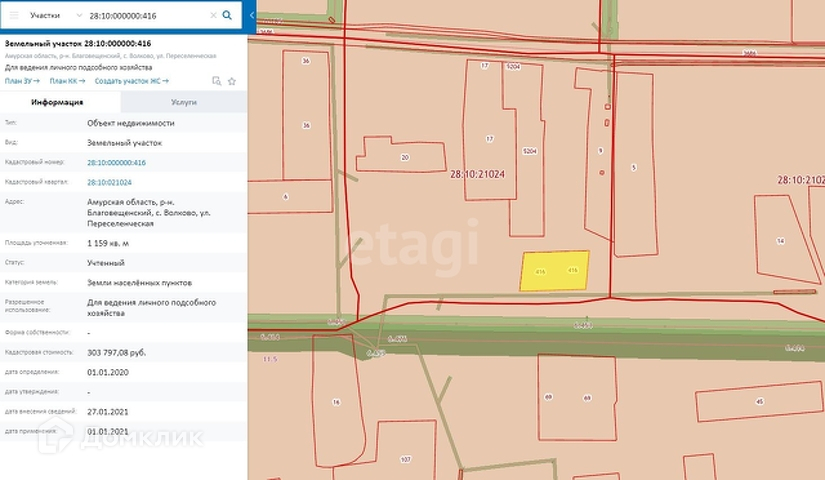Click the date 01.01.2020
The width and height of the screenshot is (825, 480).
(x=108, y=372)
